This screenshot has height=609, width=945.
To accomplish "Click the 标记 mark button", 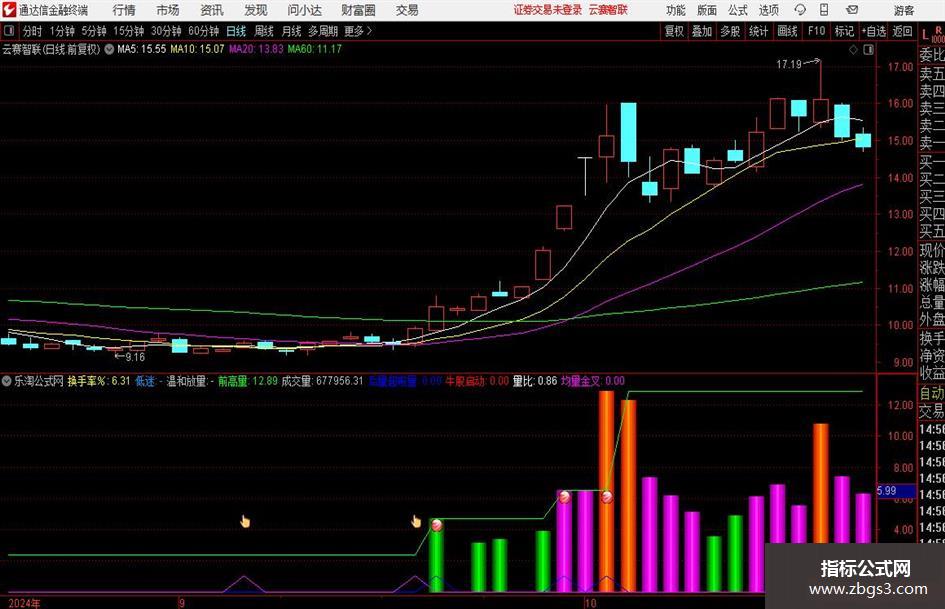I will 844,31.
